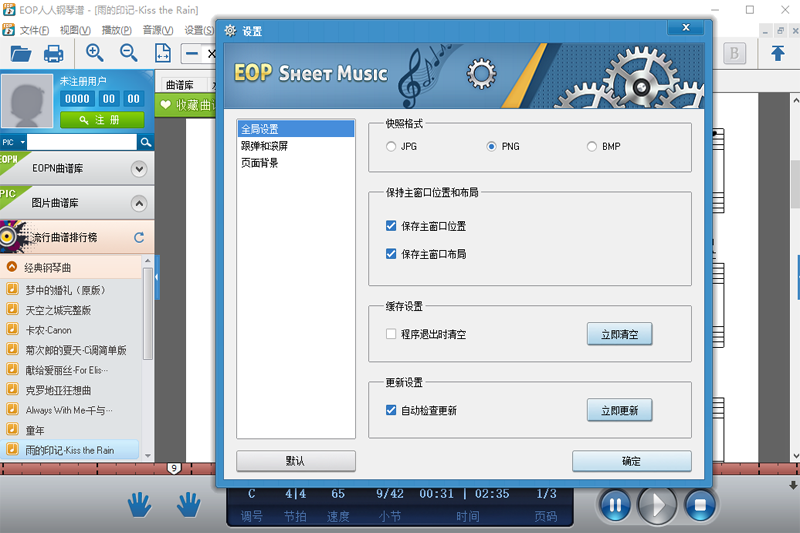800x533 pixels.
Task: Open the 文件(F) menu
Action: click(34, 31)
